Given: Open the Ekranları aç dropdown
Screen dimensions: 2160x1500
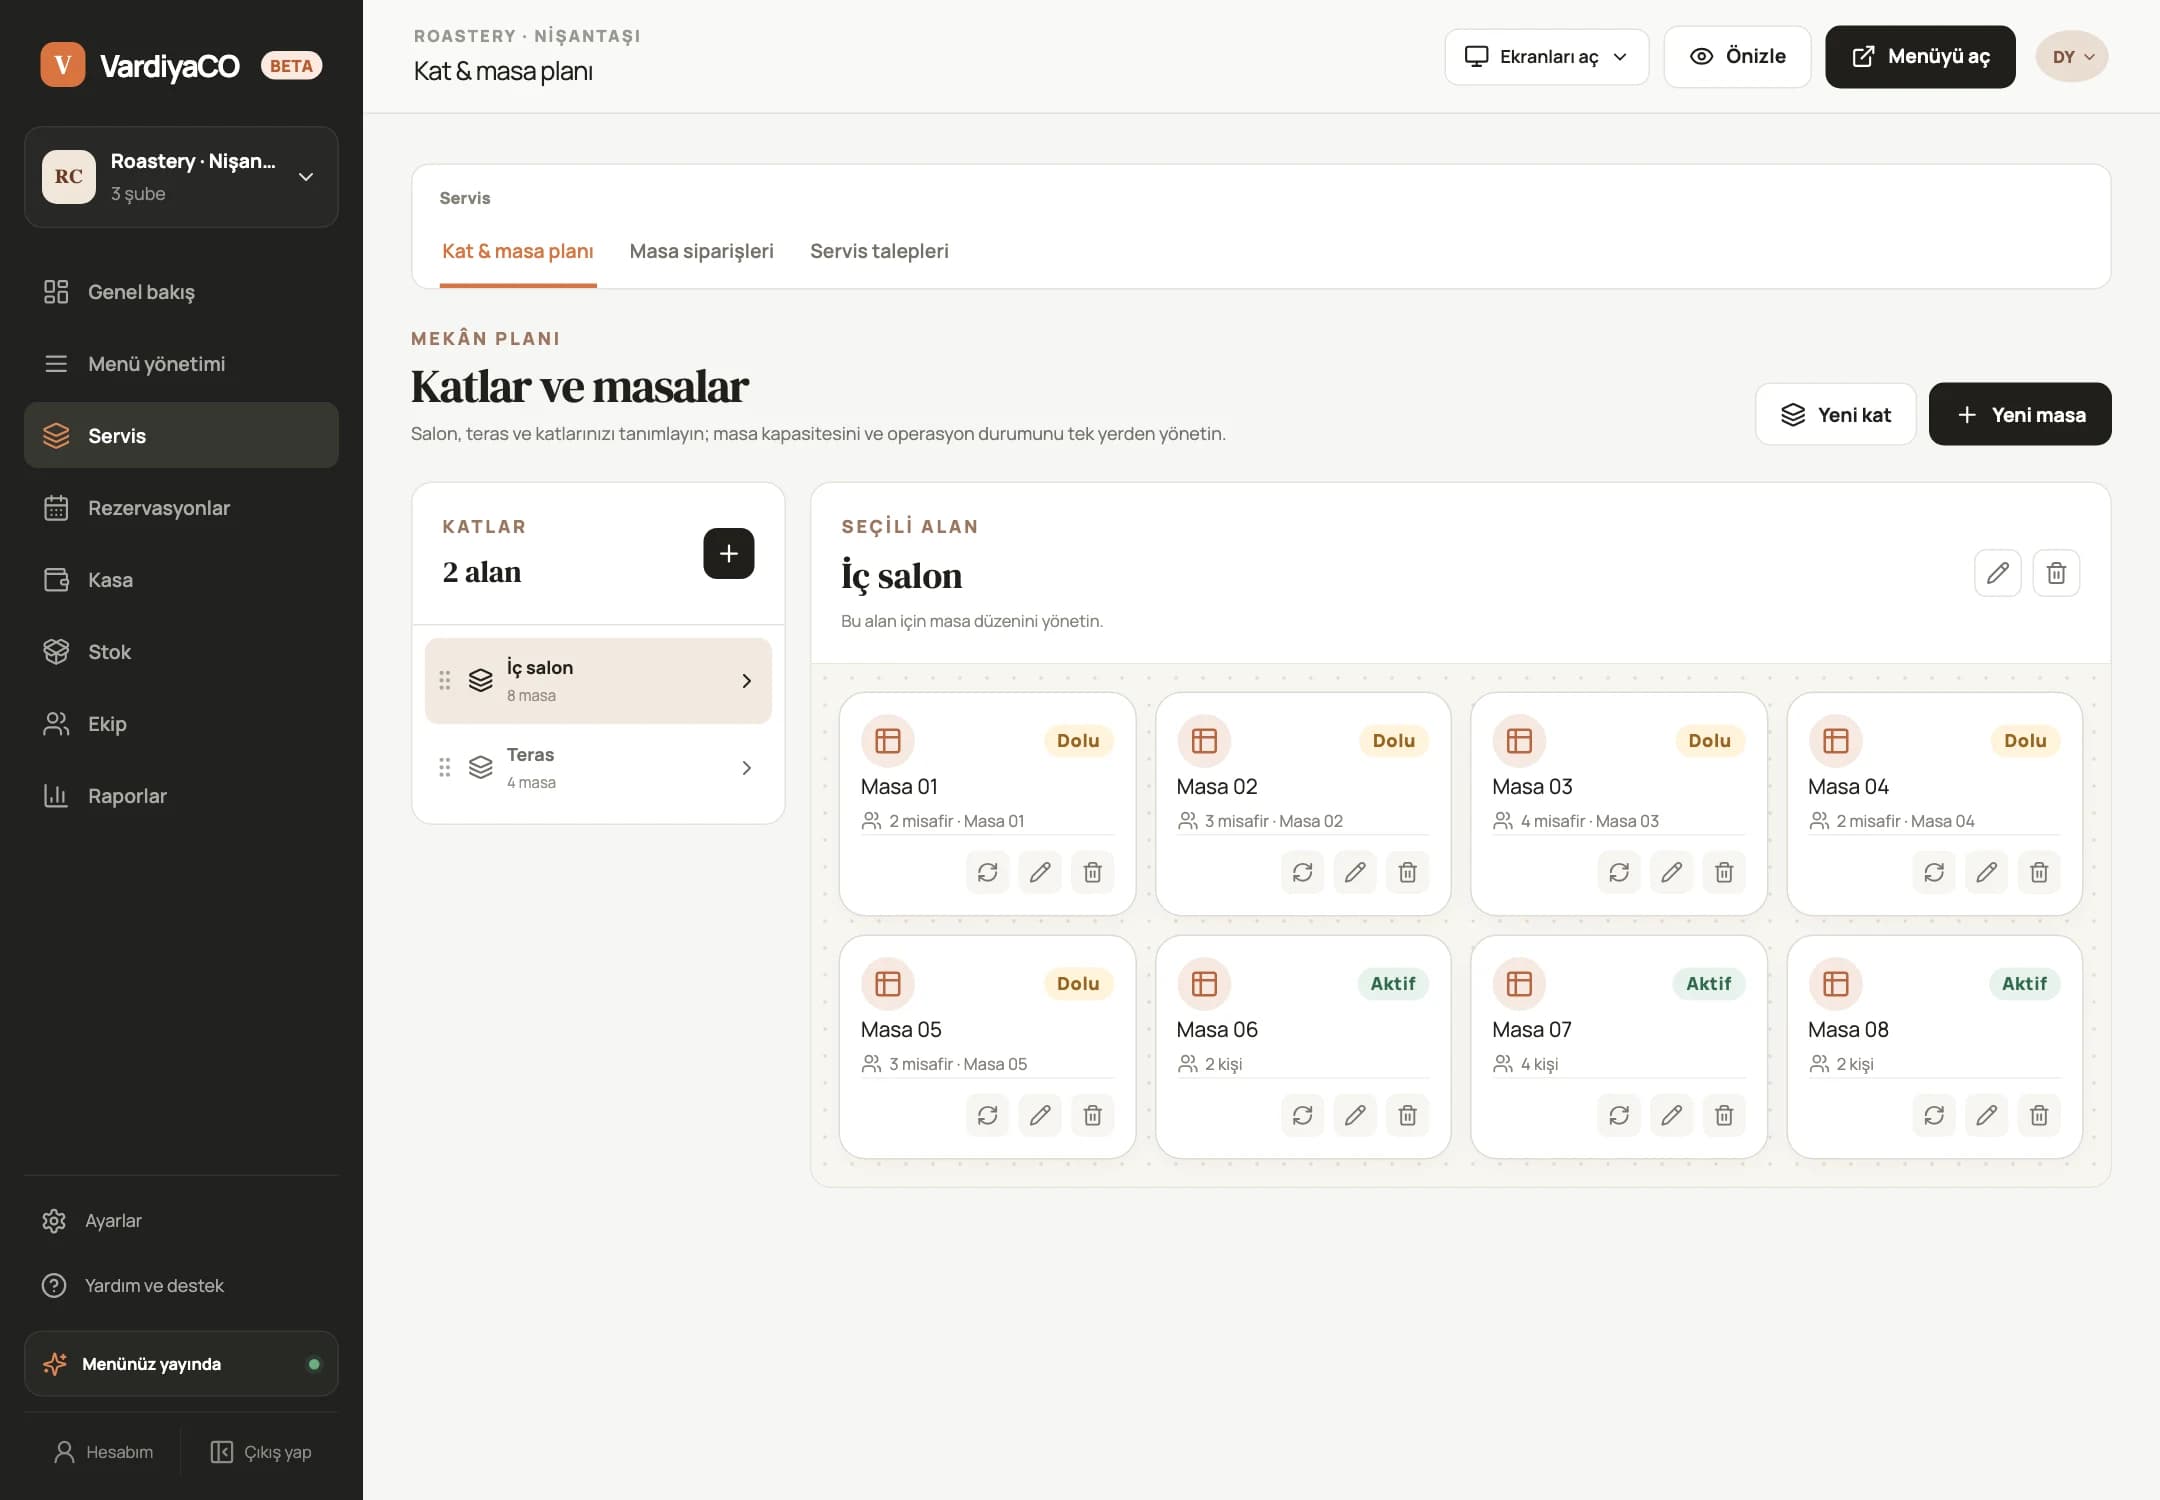Looking at the screenshot, I should (x=1547, y=57).
